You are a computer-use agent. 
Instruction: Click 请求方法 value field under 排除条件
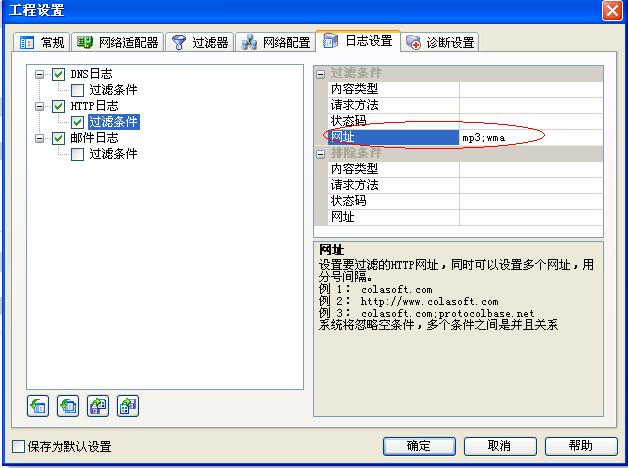point(531,186)
